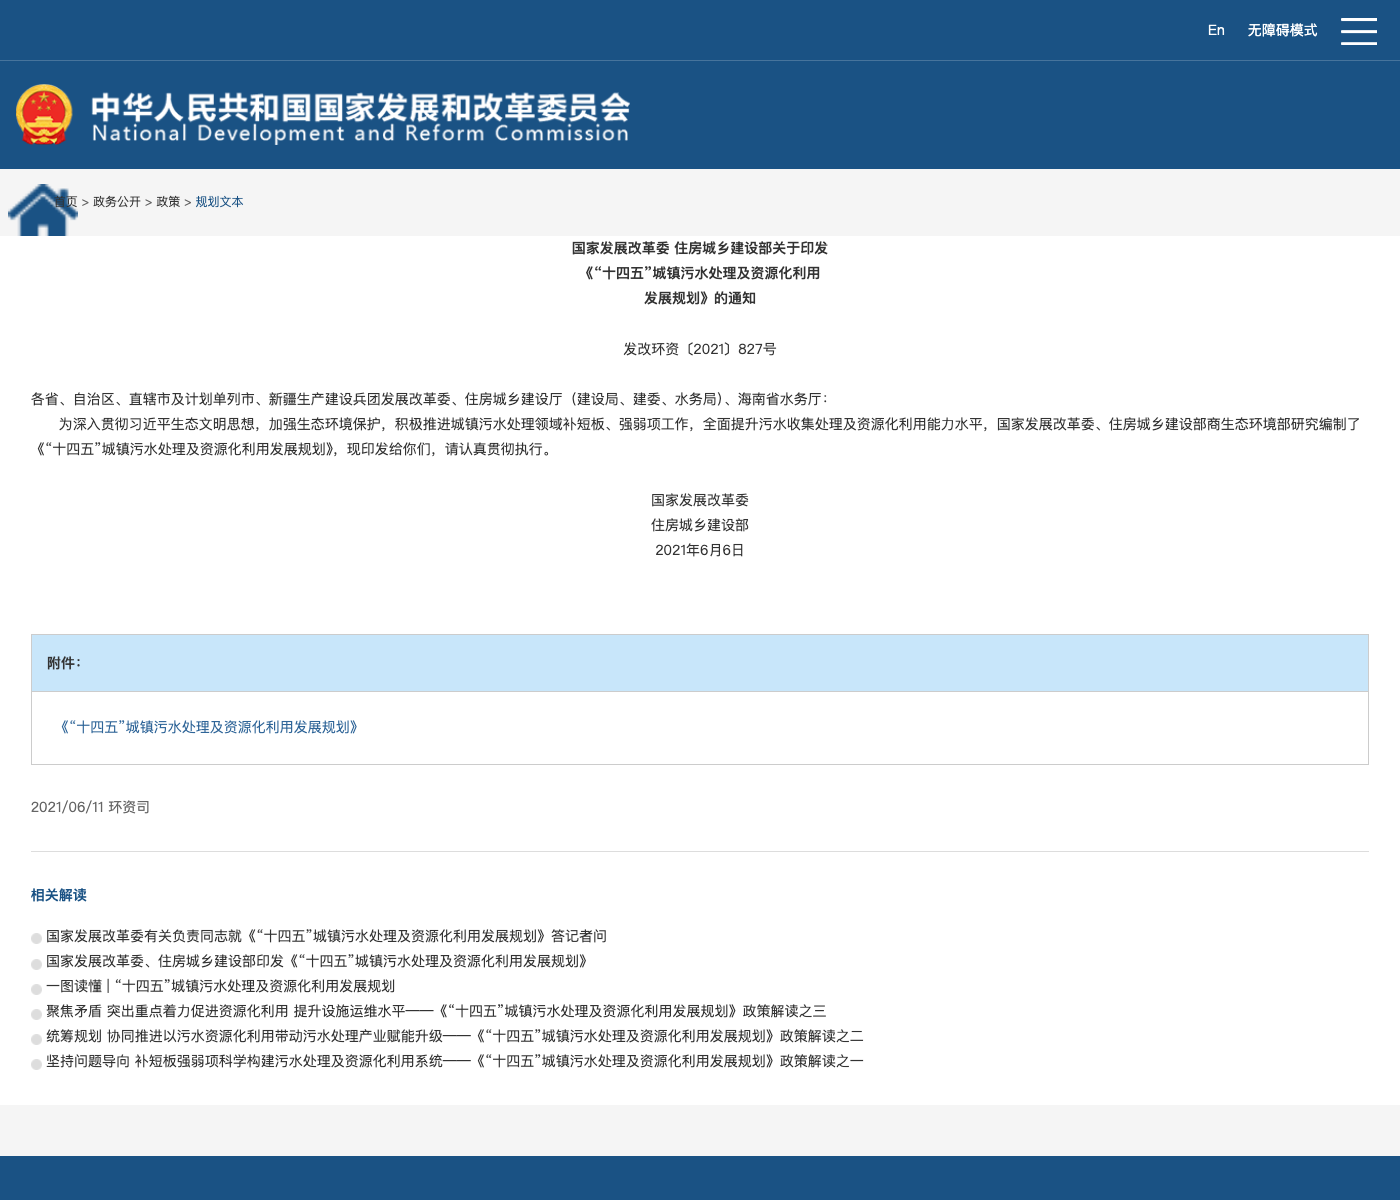
Task: Click document number 发改环资〔2021〕827号
Action: click(x=700, y=349)
